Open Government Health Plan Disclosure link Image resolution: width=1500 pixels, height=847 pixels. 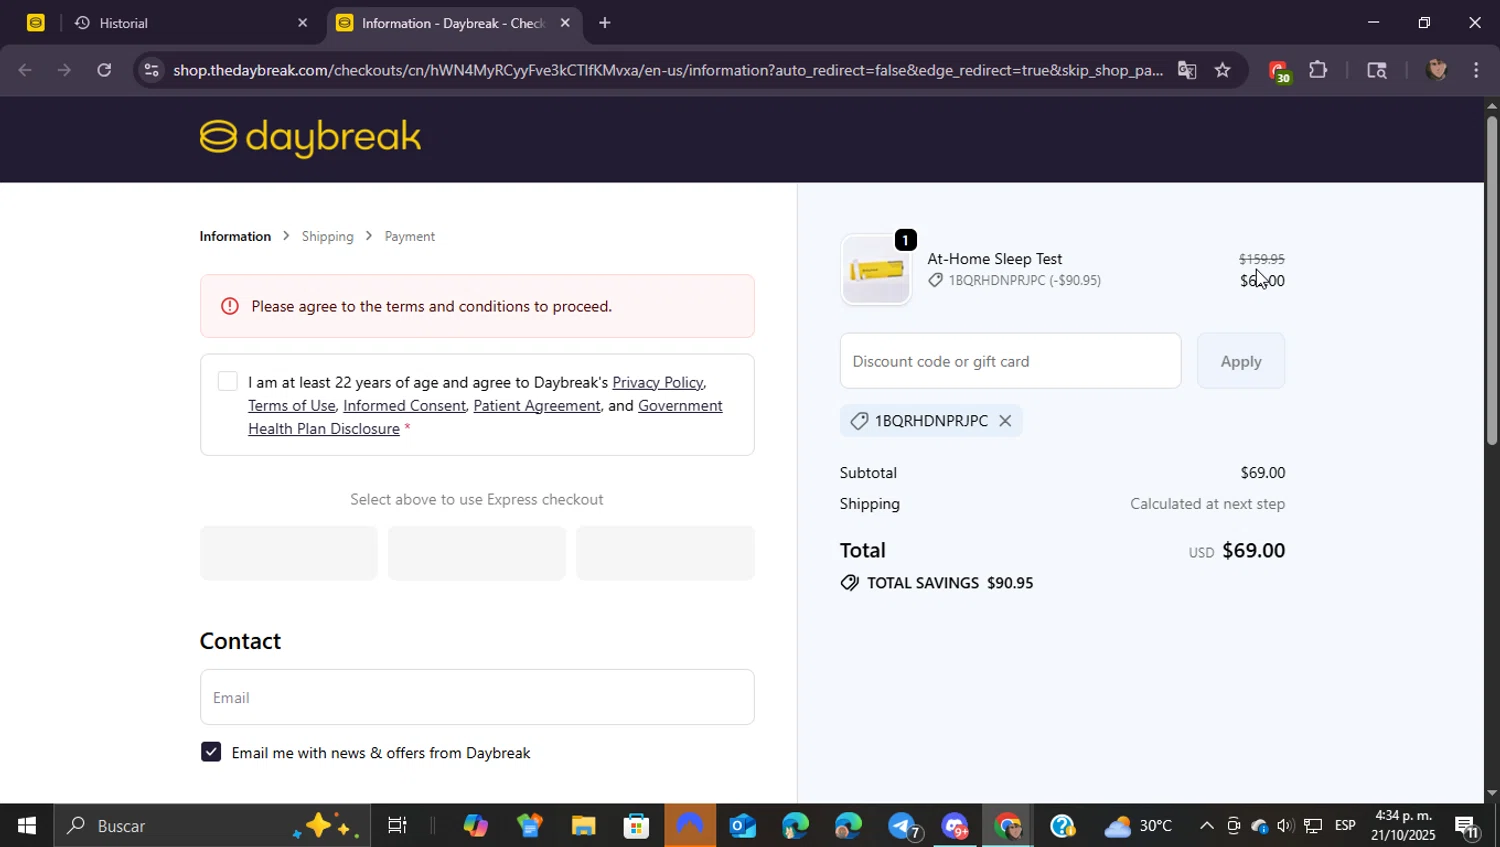point(485,417)
